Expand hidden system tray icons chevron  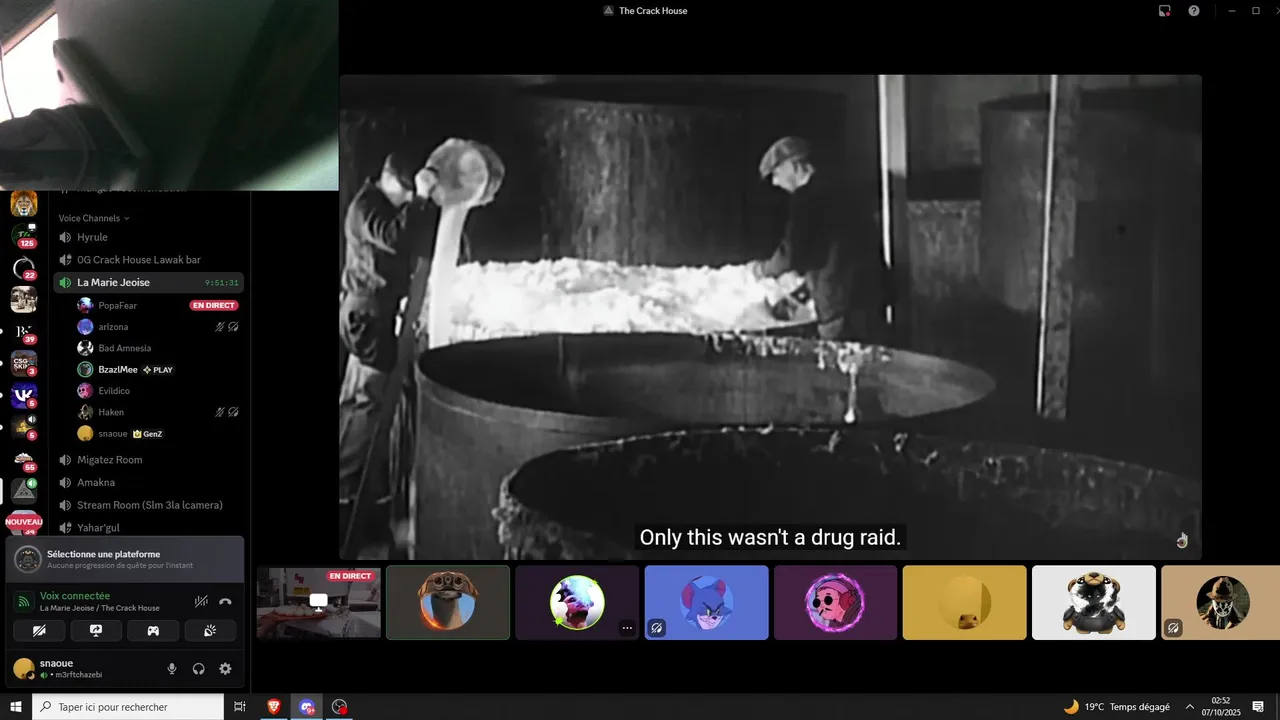(1190, 706)
